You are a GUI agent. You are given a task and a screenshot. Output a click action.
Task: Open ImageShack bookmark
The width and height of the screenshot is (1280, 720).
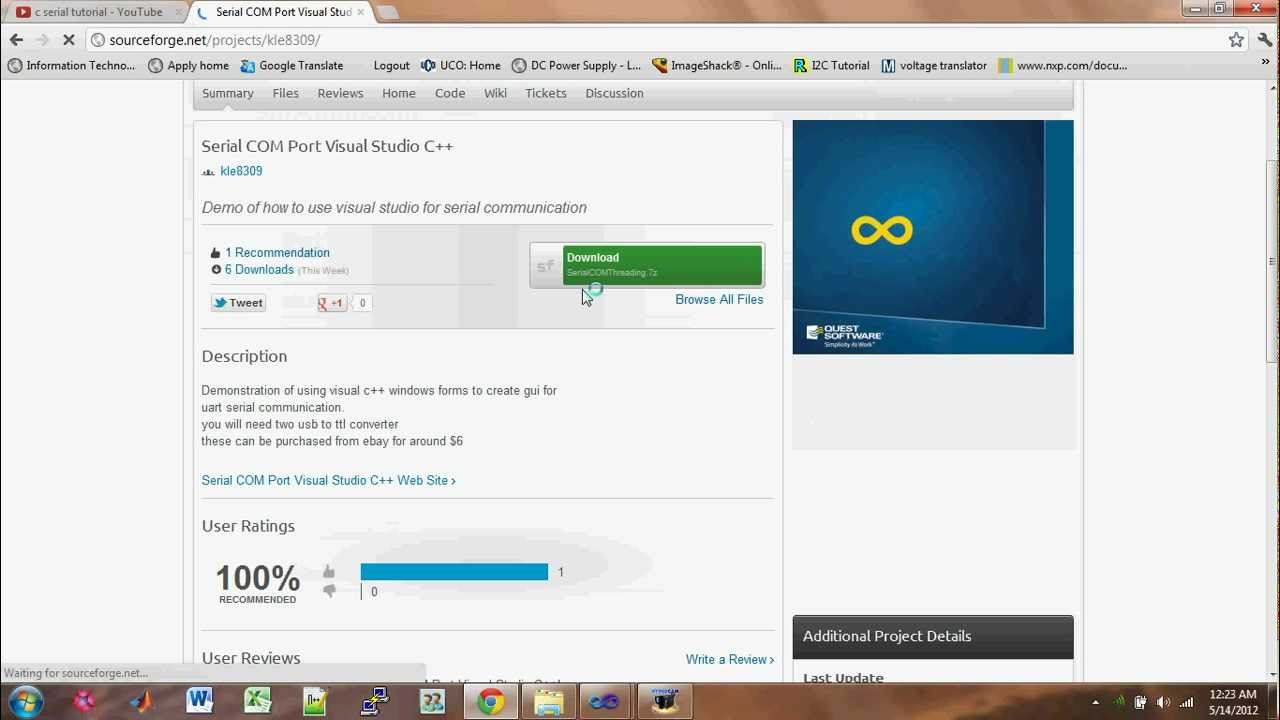717,65
